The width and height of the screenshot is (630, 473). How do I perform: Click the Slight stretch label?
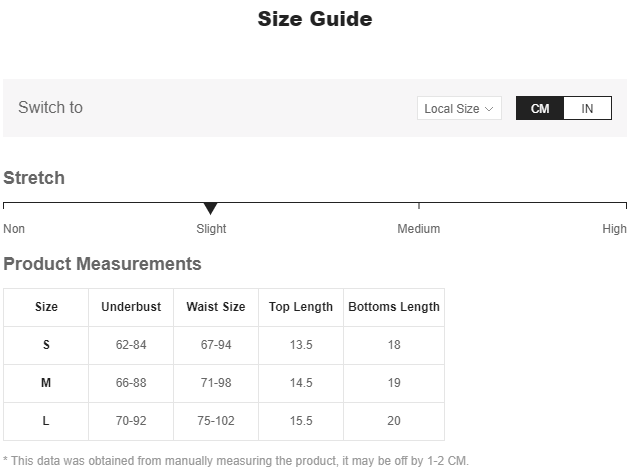pos(211,229)
